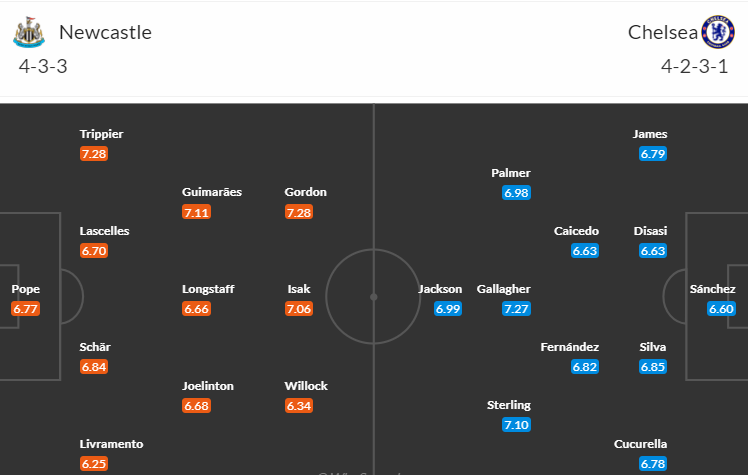The width and height of the screenshot is (748, 475).
Task: Select Jackson's 6.99 rating badge
Action: click(x=448, y=309)
